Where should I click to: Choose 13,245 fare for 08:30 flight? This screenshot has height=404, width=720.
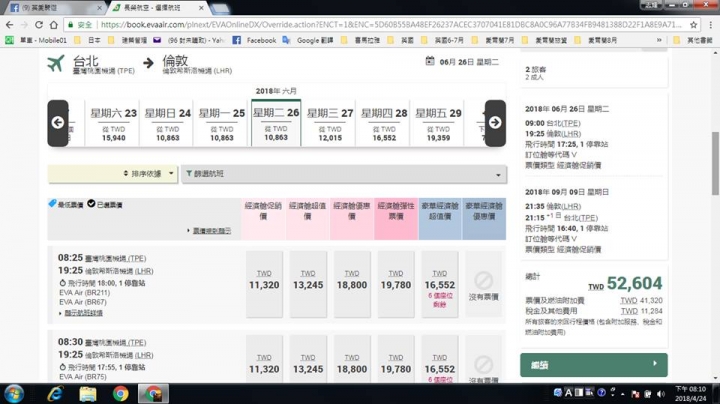[308, 360]
